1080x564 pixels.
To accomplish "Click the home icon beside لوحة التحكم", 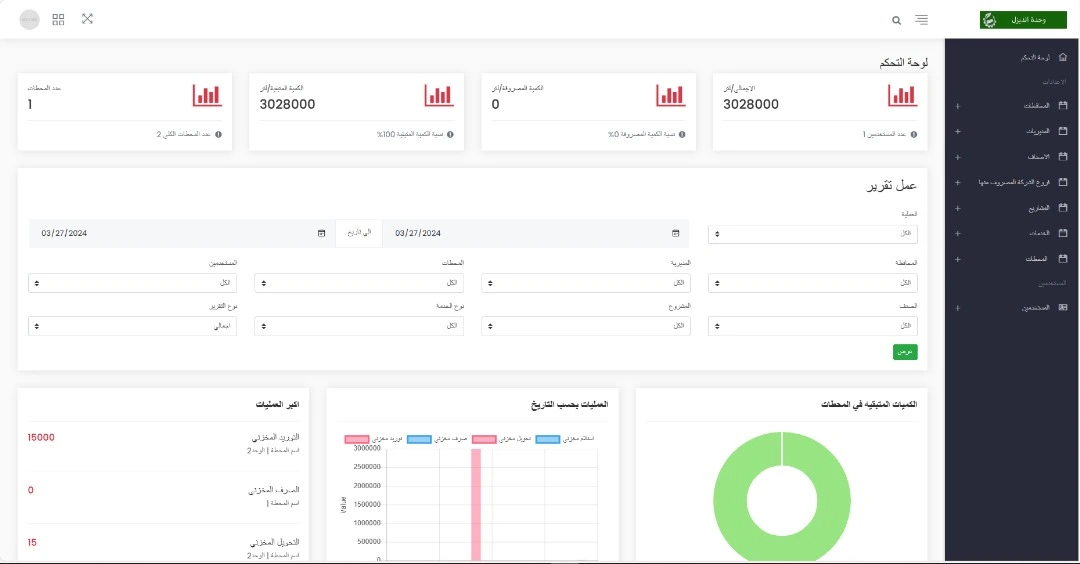I will [1062, 58].
